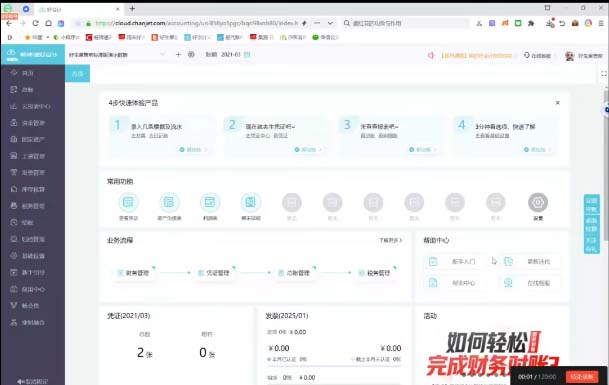Open browser address bar dropdown arrow
This screenshot has width=609, height=385.
[330, 23]
